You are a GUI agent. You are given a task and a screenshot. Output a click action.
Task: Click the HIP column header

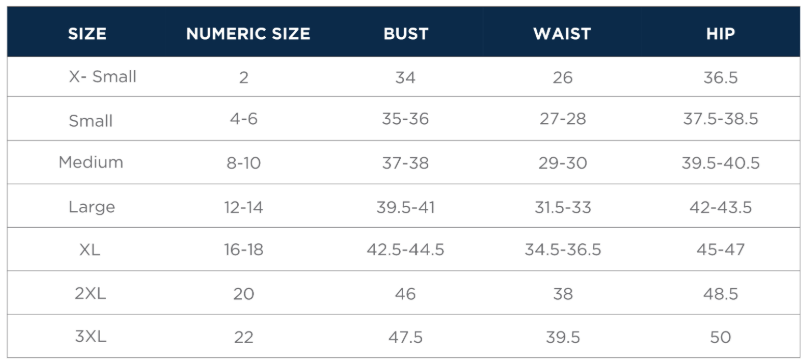tap(720, 34)
